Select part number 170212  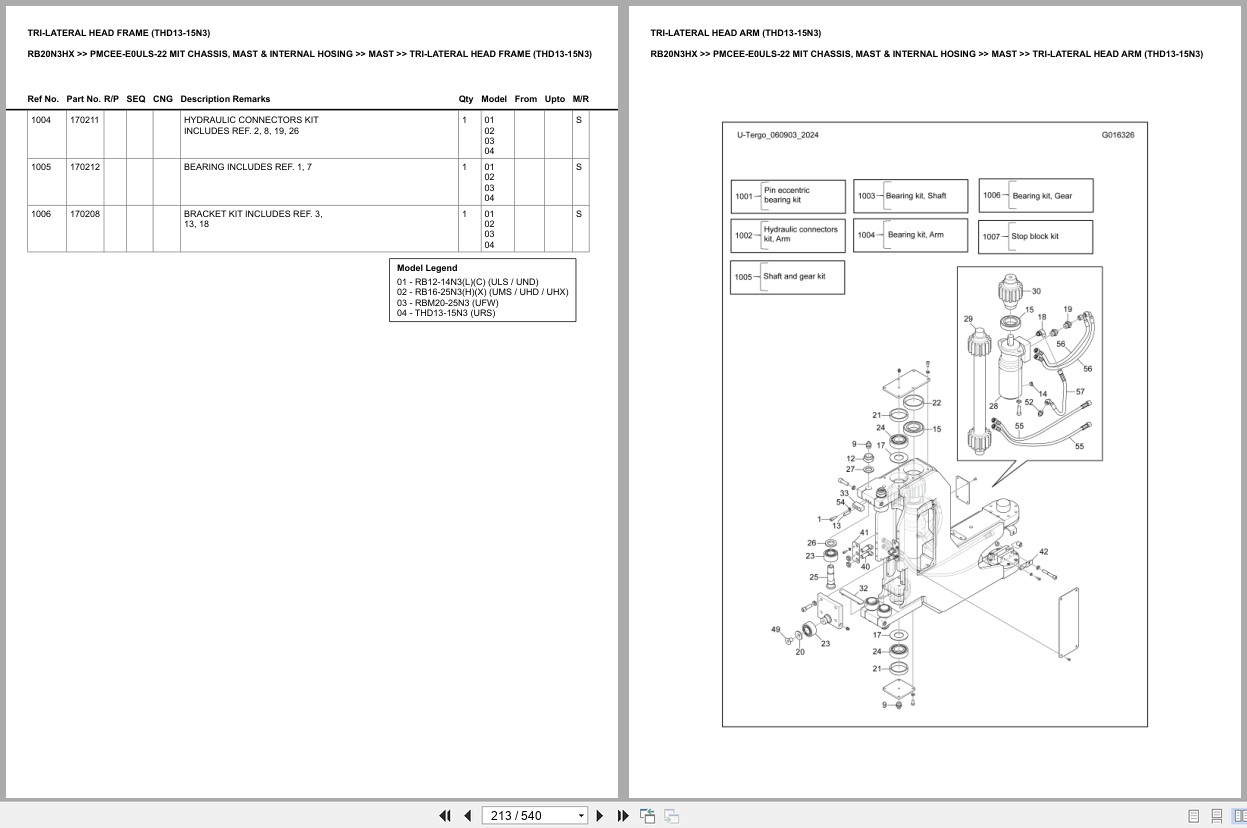point(84,167)
